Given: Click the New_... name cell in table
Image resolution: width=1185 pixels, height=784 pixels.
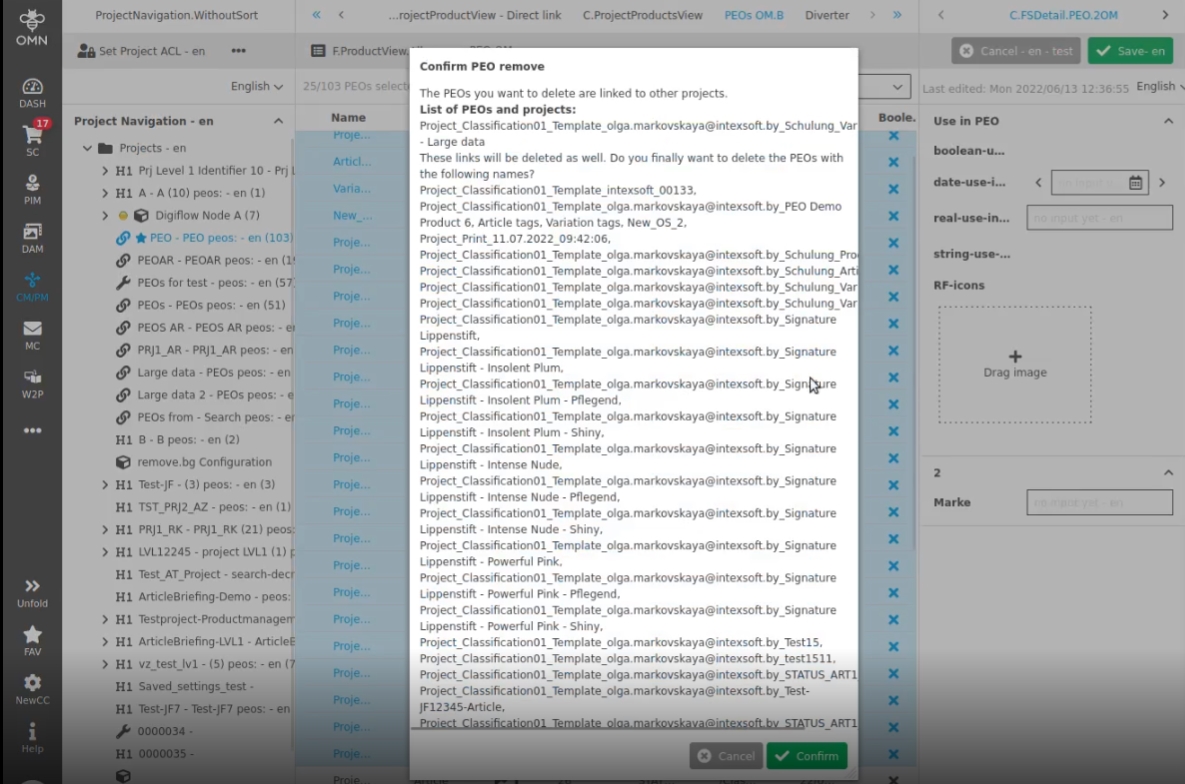Looking at the screenshot, I should click(x=352, y=215).
